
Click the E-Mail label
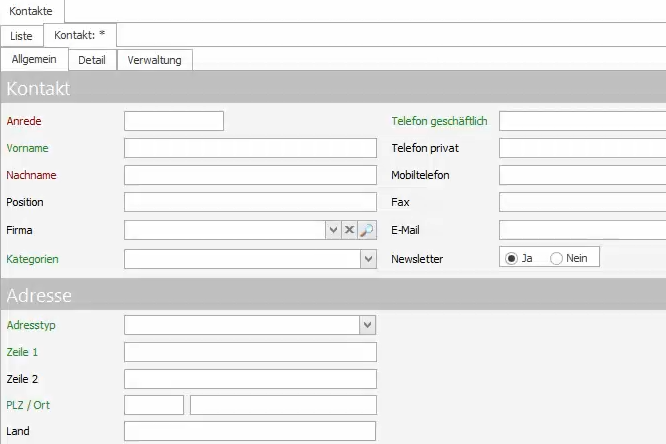pyautogui.click(x=405, y=230)
